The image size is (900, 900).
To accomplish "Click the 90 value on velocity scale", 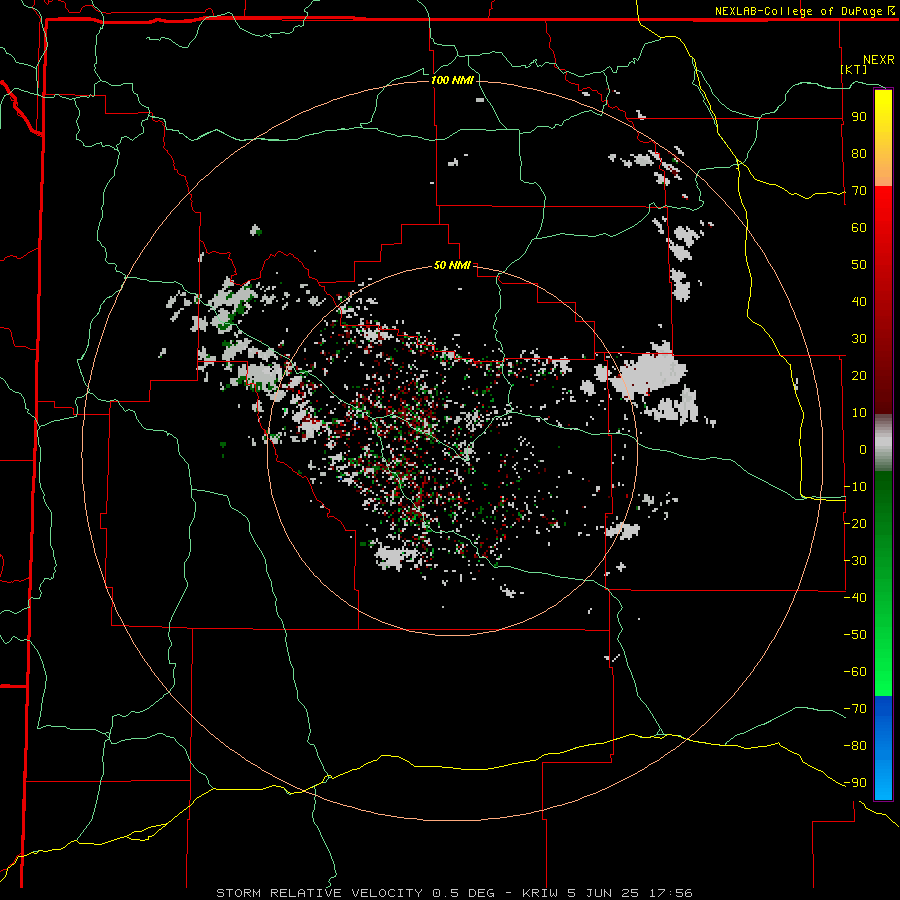I will pyautogui.click(x=859, y=117).
